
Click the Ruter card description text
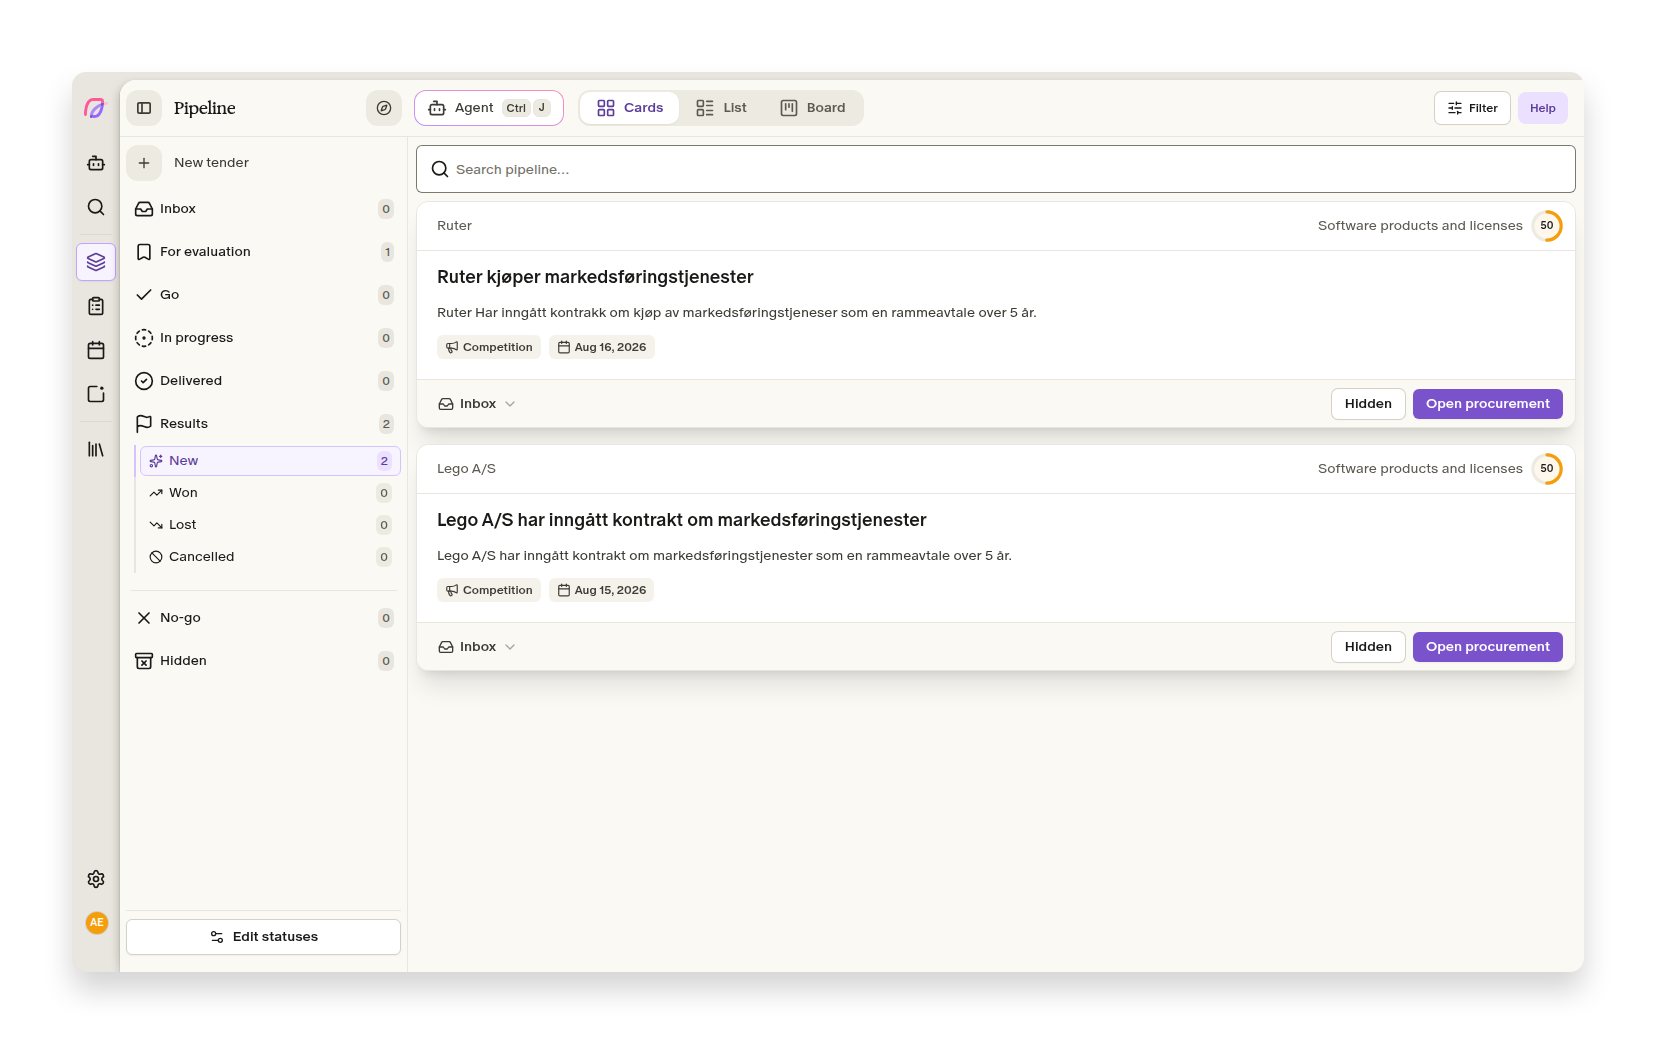click(x=737, y=313)
